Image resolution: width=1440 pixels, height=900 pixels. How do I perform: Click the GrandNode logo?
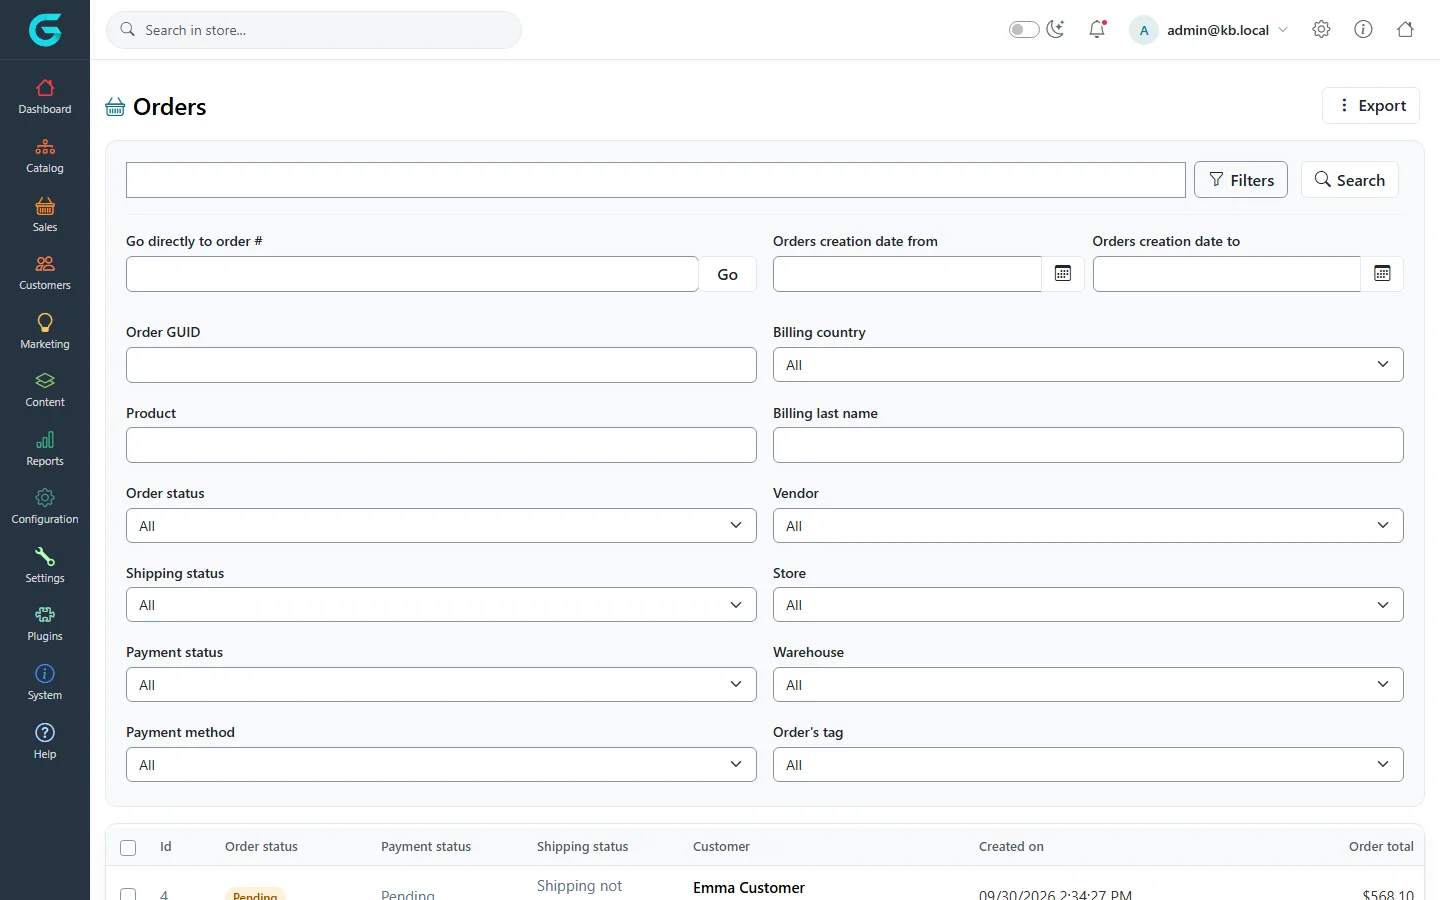click(45, 30)
